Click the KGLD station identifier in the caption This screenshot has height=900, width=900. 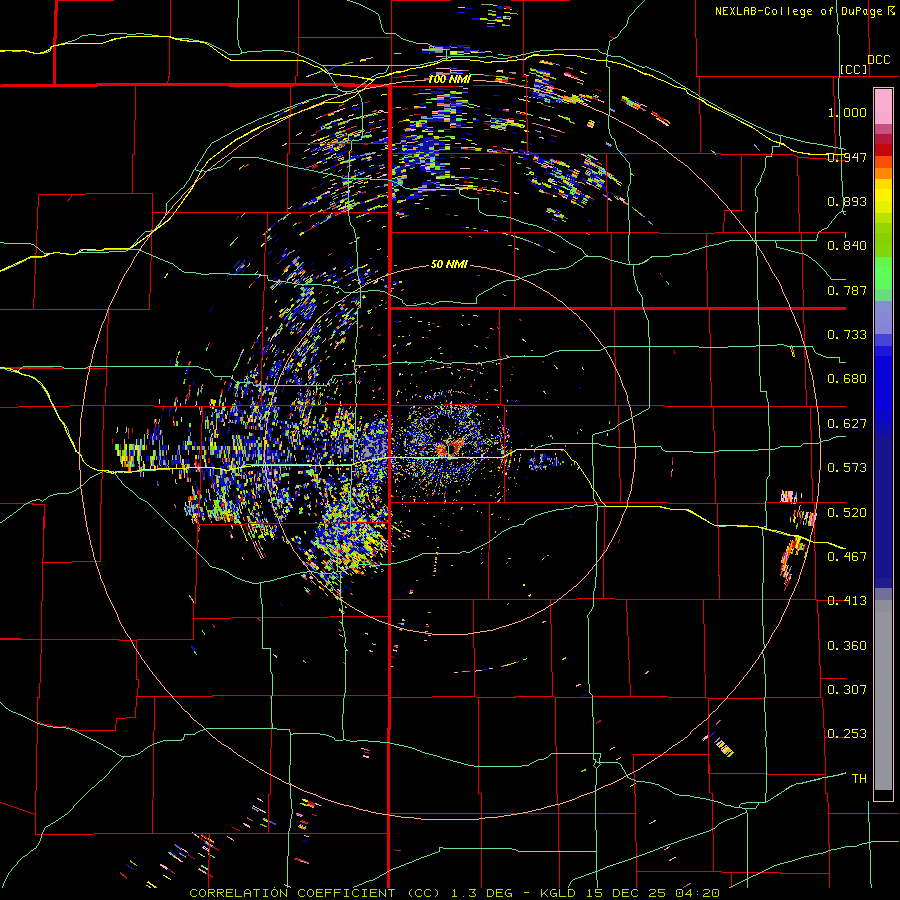[560, 893]
